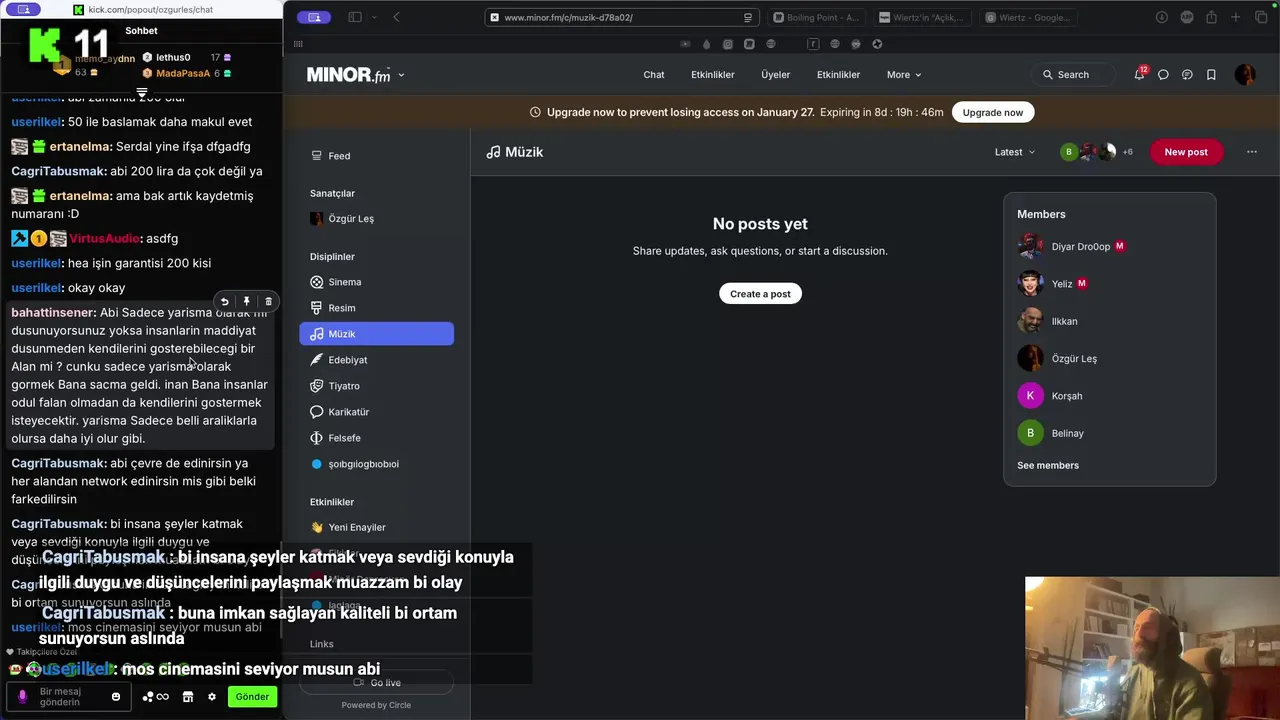Open profile avatar menu in header
This screenshot has width=1280, height=720.
pos(1245,74)
